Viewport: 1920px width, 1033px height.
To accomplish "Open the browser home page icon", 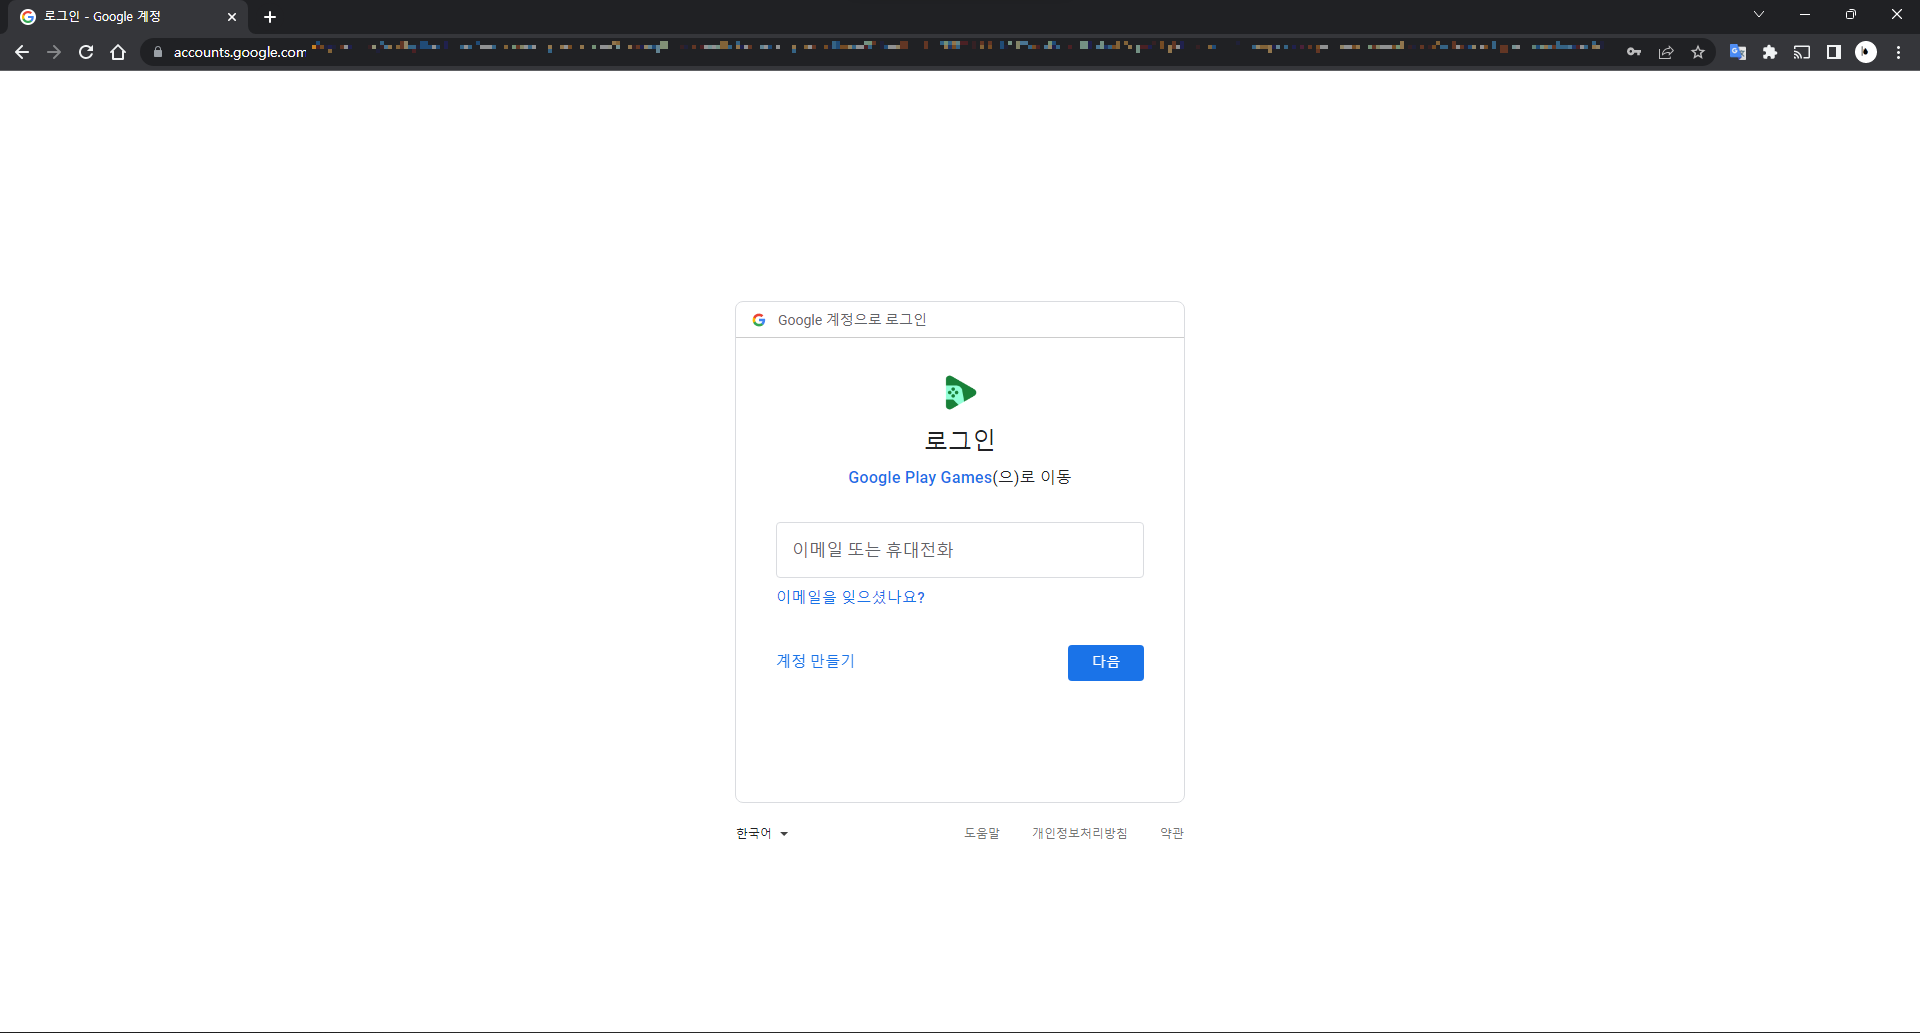I will click(x=118, y=52).
